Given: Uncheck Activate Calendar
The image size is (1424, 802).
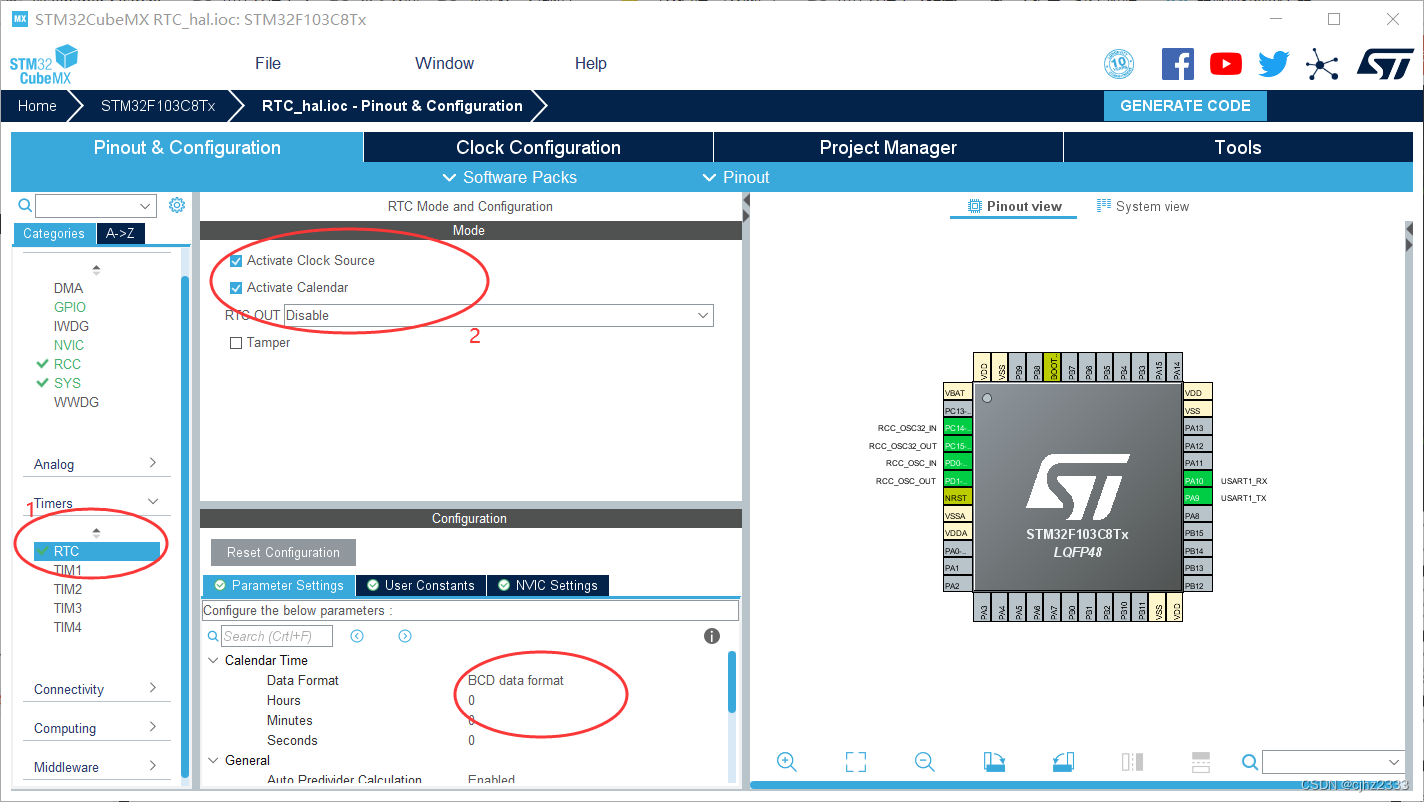Looking at the screenshot, I should [x=236, y=288].
